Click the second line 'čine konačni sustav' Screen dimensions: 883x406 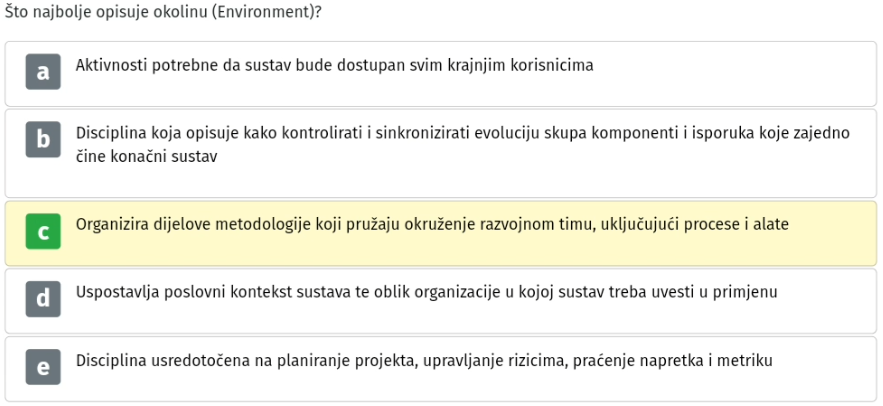click(x=146, y=157)
